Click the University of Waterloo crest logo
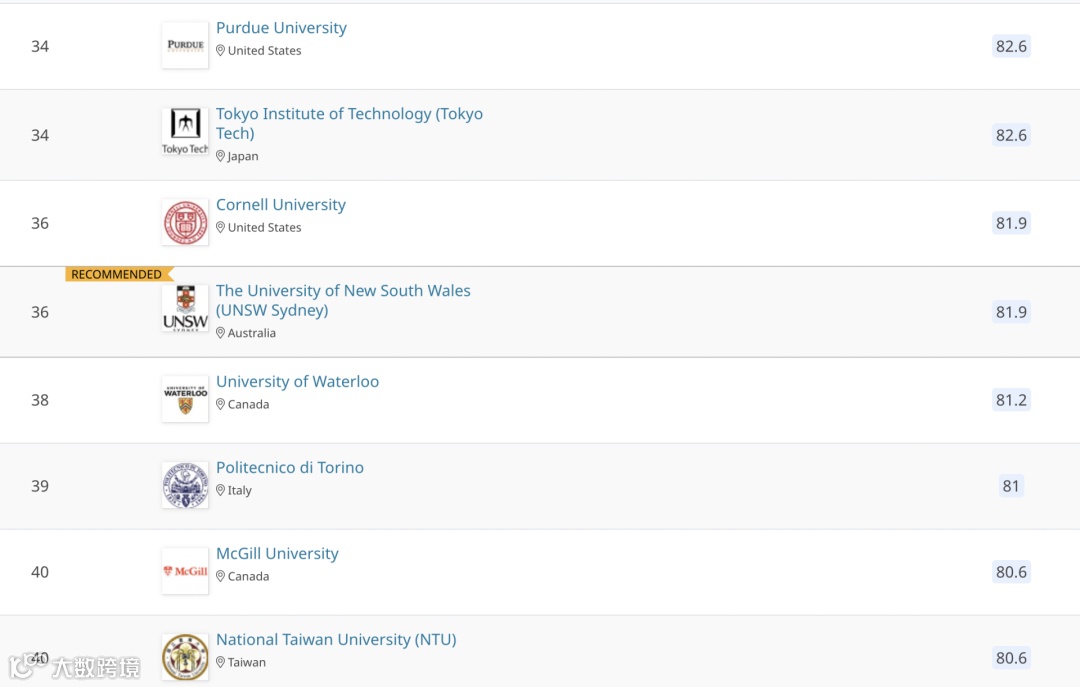1080x687 pixels. click(185, 399)
